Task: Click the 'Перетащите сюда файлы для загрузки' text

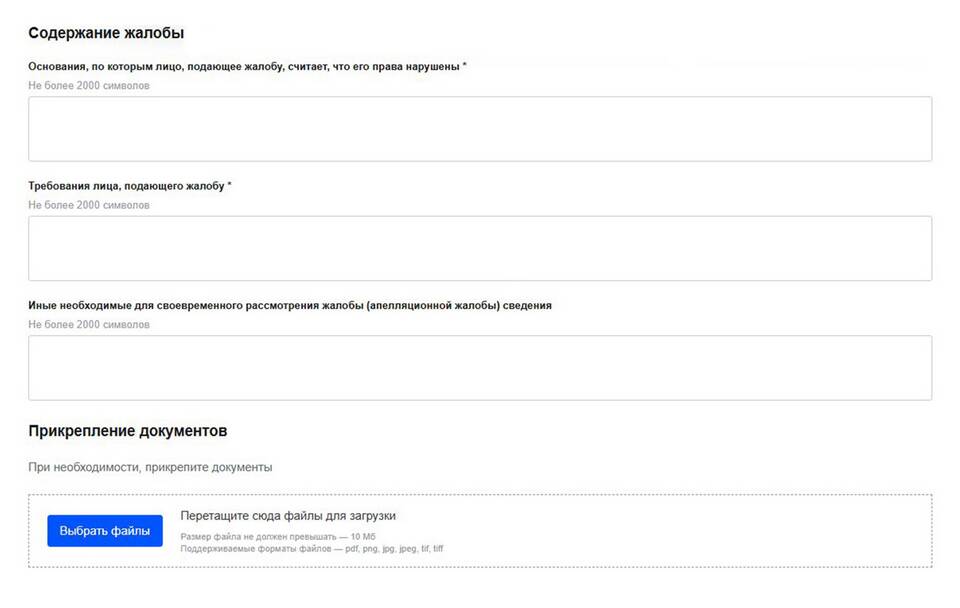Action: [x=288, y=516]
